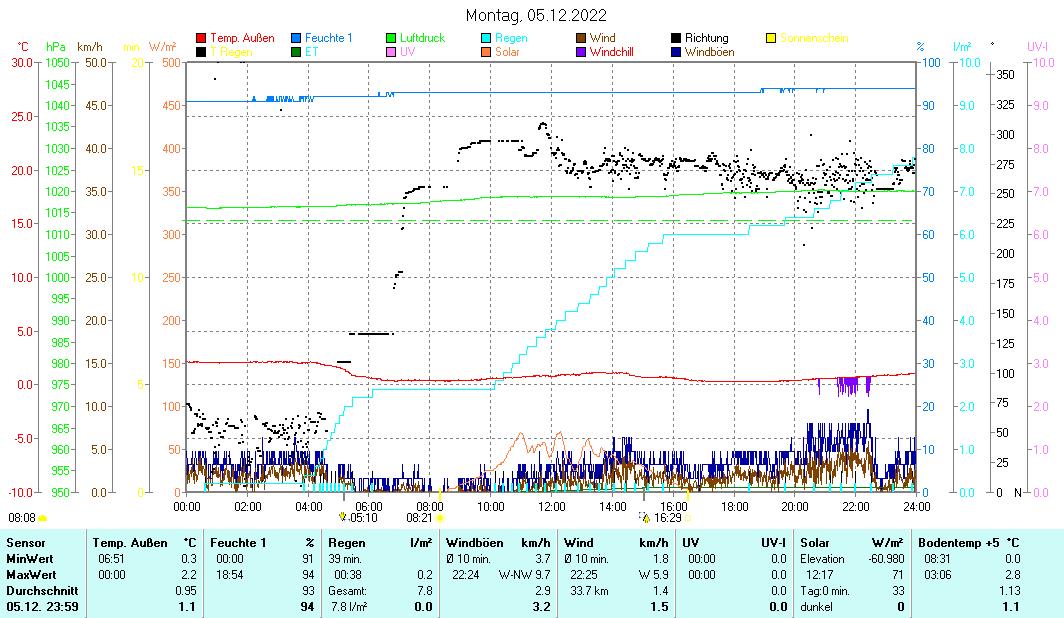Click the sun icon next to 08:08
Viewport: 1064px width, 618px height.
pyautogui.click(x=42, y=518)
